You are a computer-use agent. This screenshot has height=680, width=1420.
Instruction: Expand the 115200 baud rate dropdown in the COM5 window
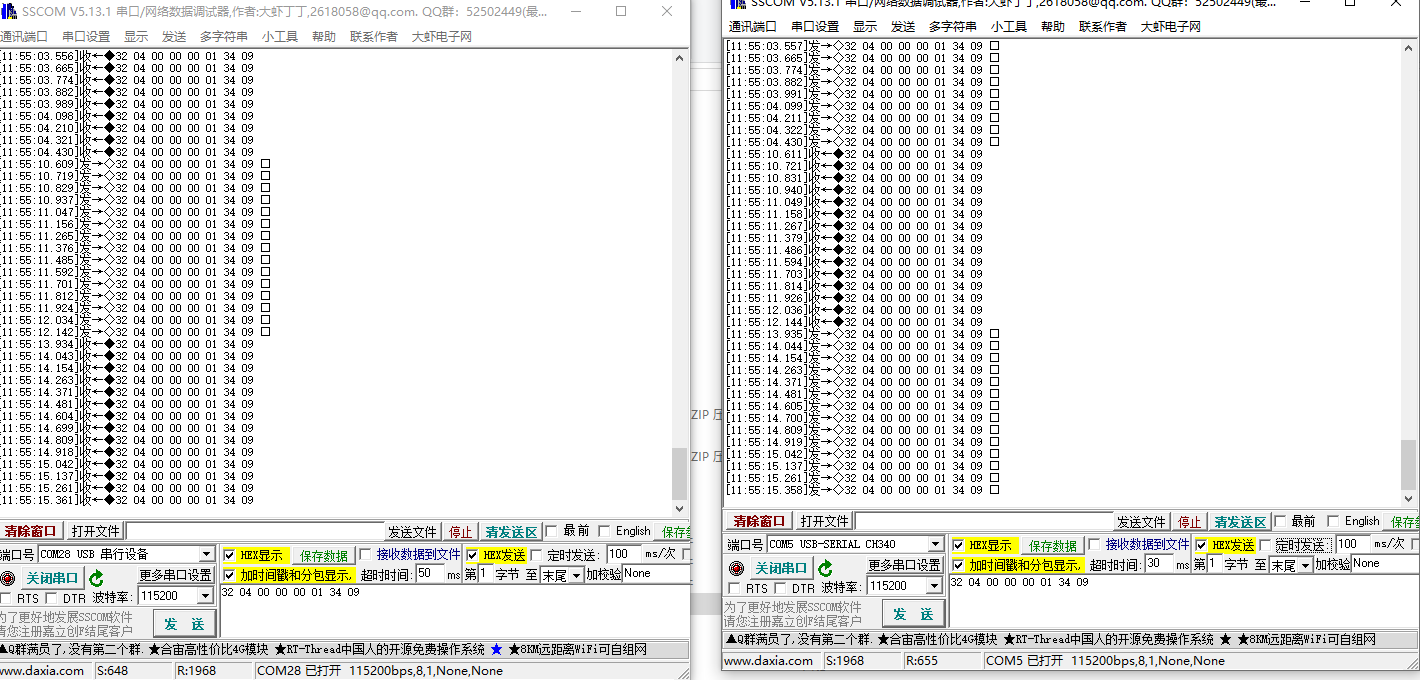tap(934, 586)
